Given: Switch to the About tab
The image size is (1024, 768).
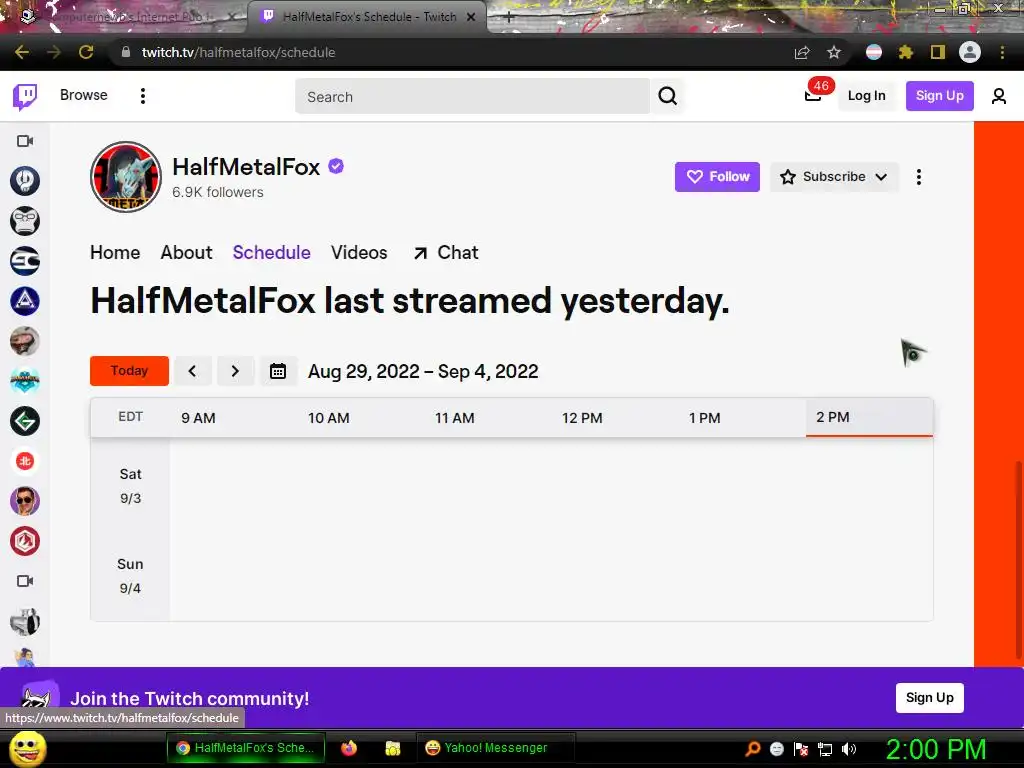Looking at the screenshot, I should pyautogui.click(x=186, y=253).
